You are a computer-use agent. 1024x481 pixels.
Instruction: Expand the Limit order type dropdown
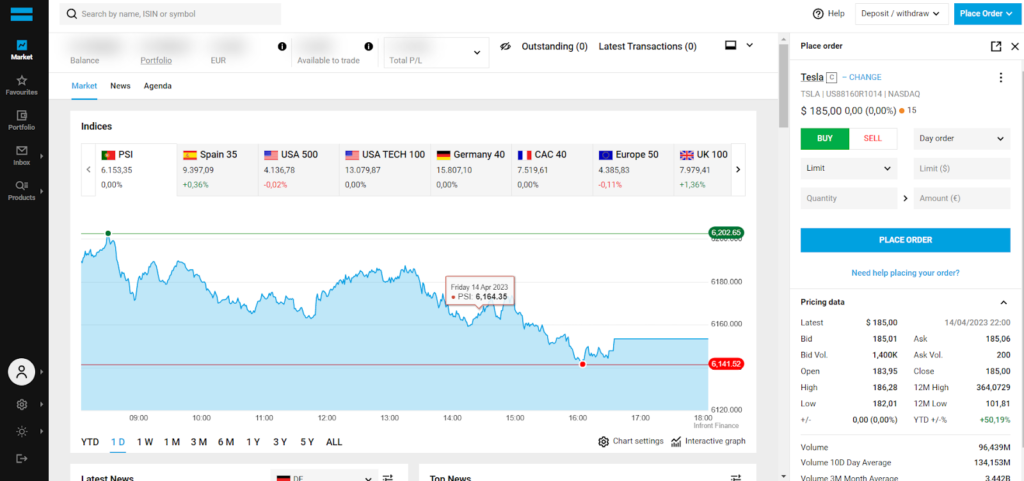(848, 169)
